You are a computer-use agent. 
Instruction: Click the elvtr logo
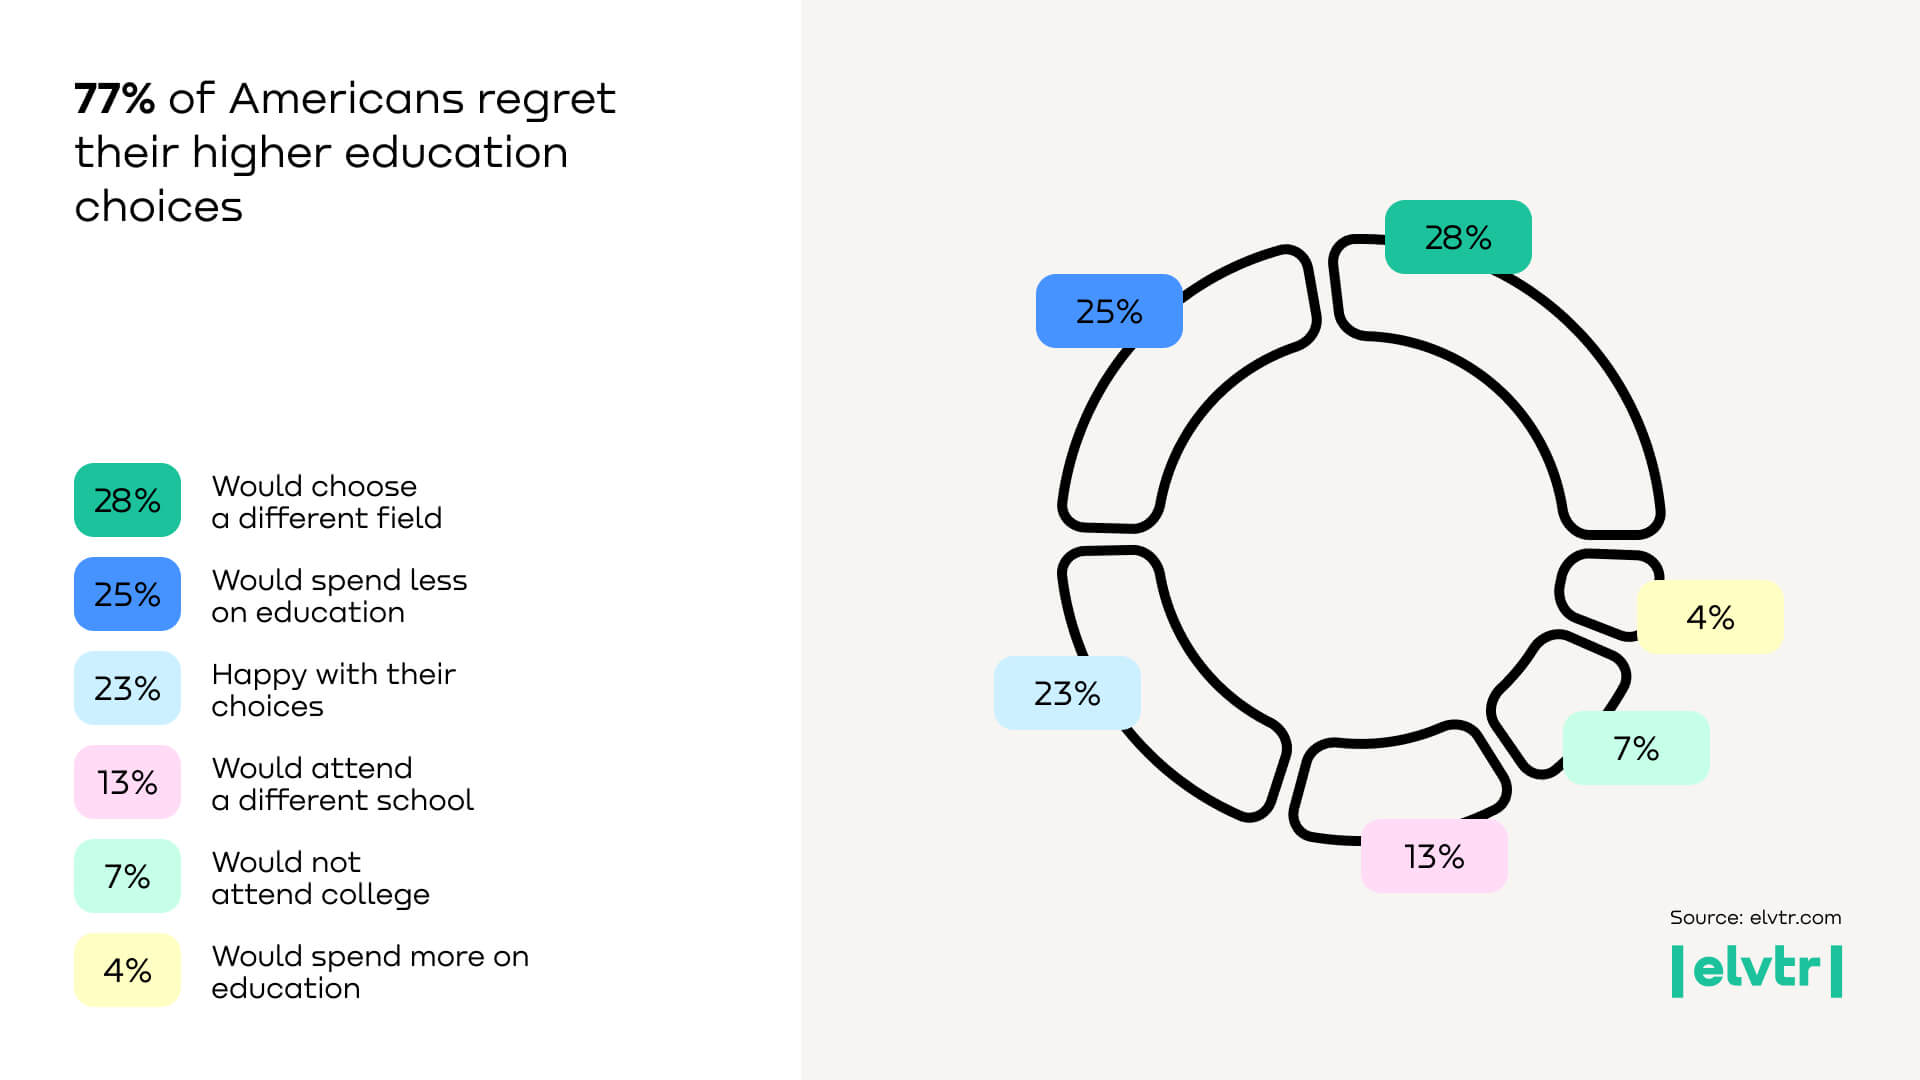click(x=1756, y=970)
